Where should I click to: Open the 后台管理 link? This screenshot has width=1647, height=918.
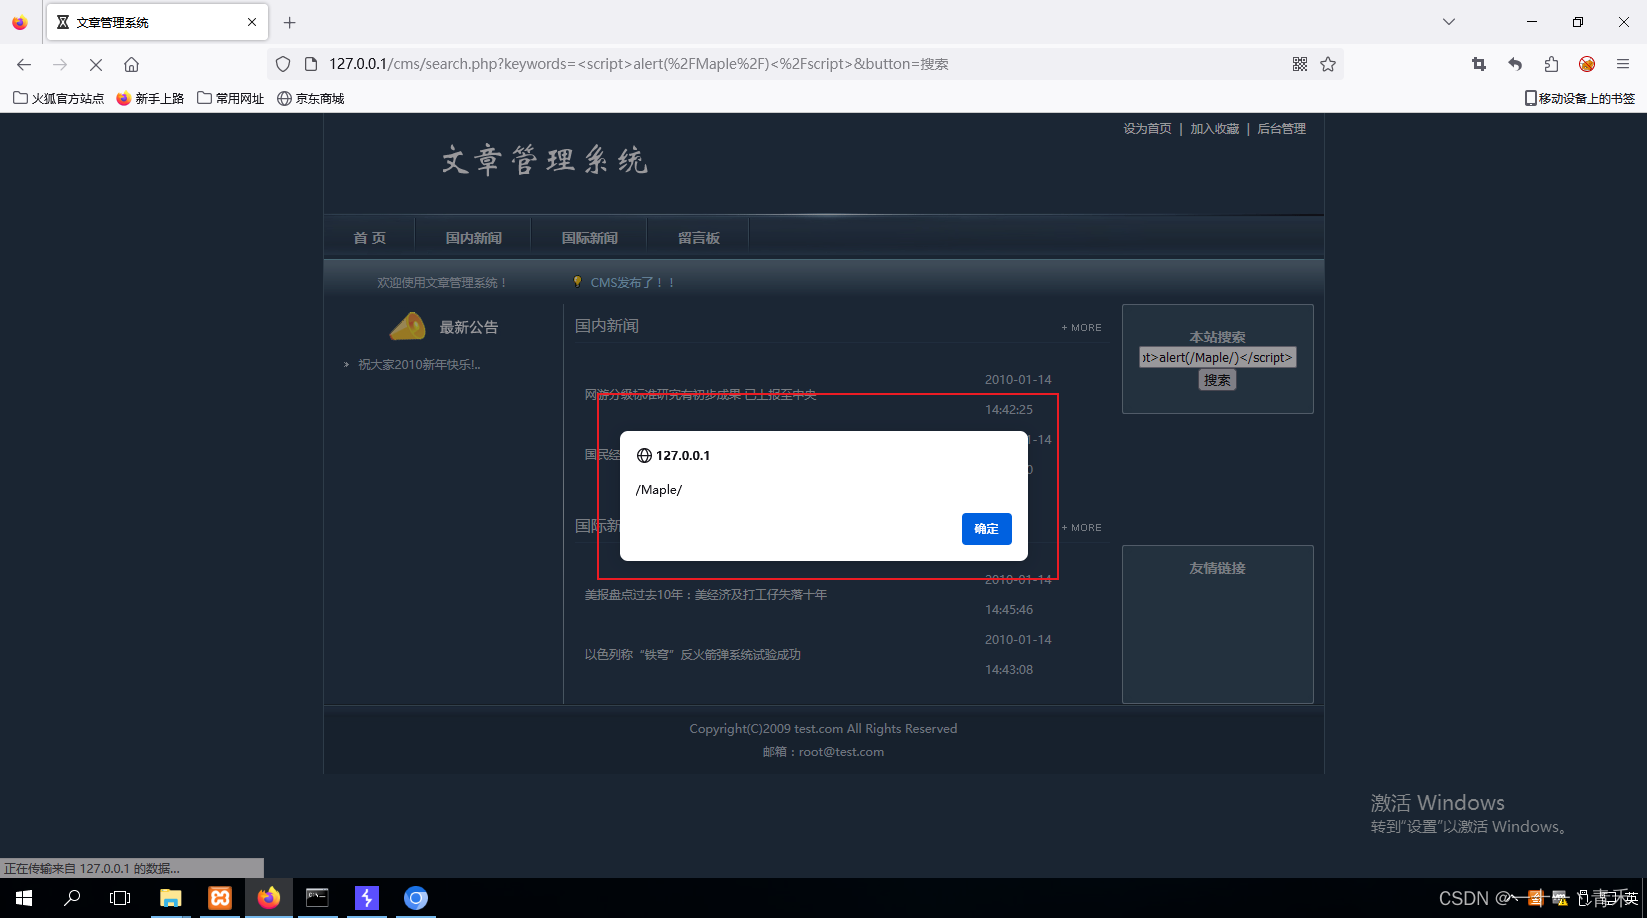1281,129
